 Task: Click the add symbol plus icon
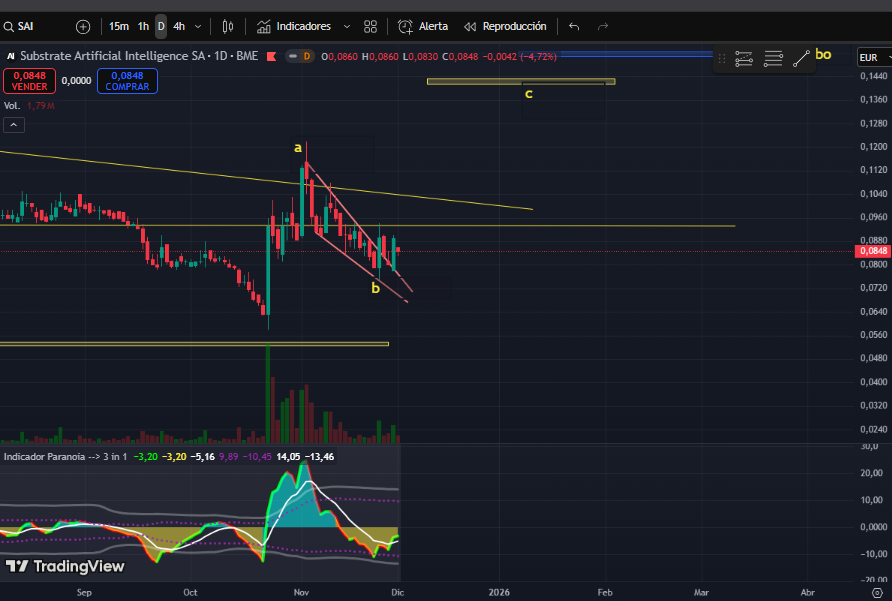(x=83, y=26)
